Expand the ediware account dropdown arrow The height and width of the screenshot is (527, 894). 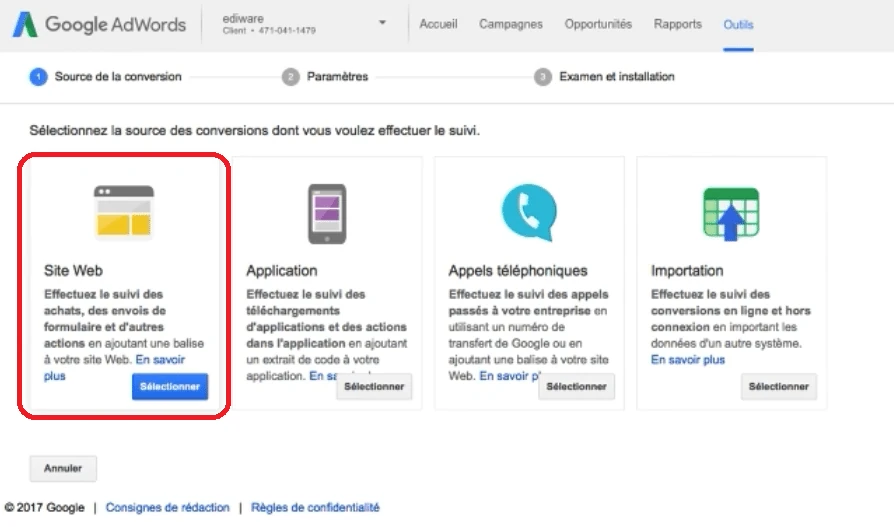tap(381, 23)
